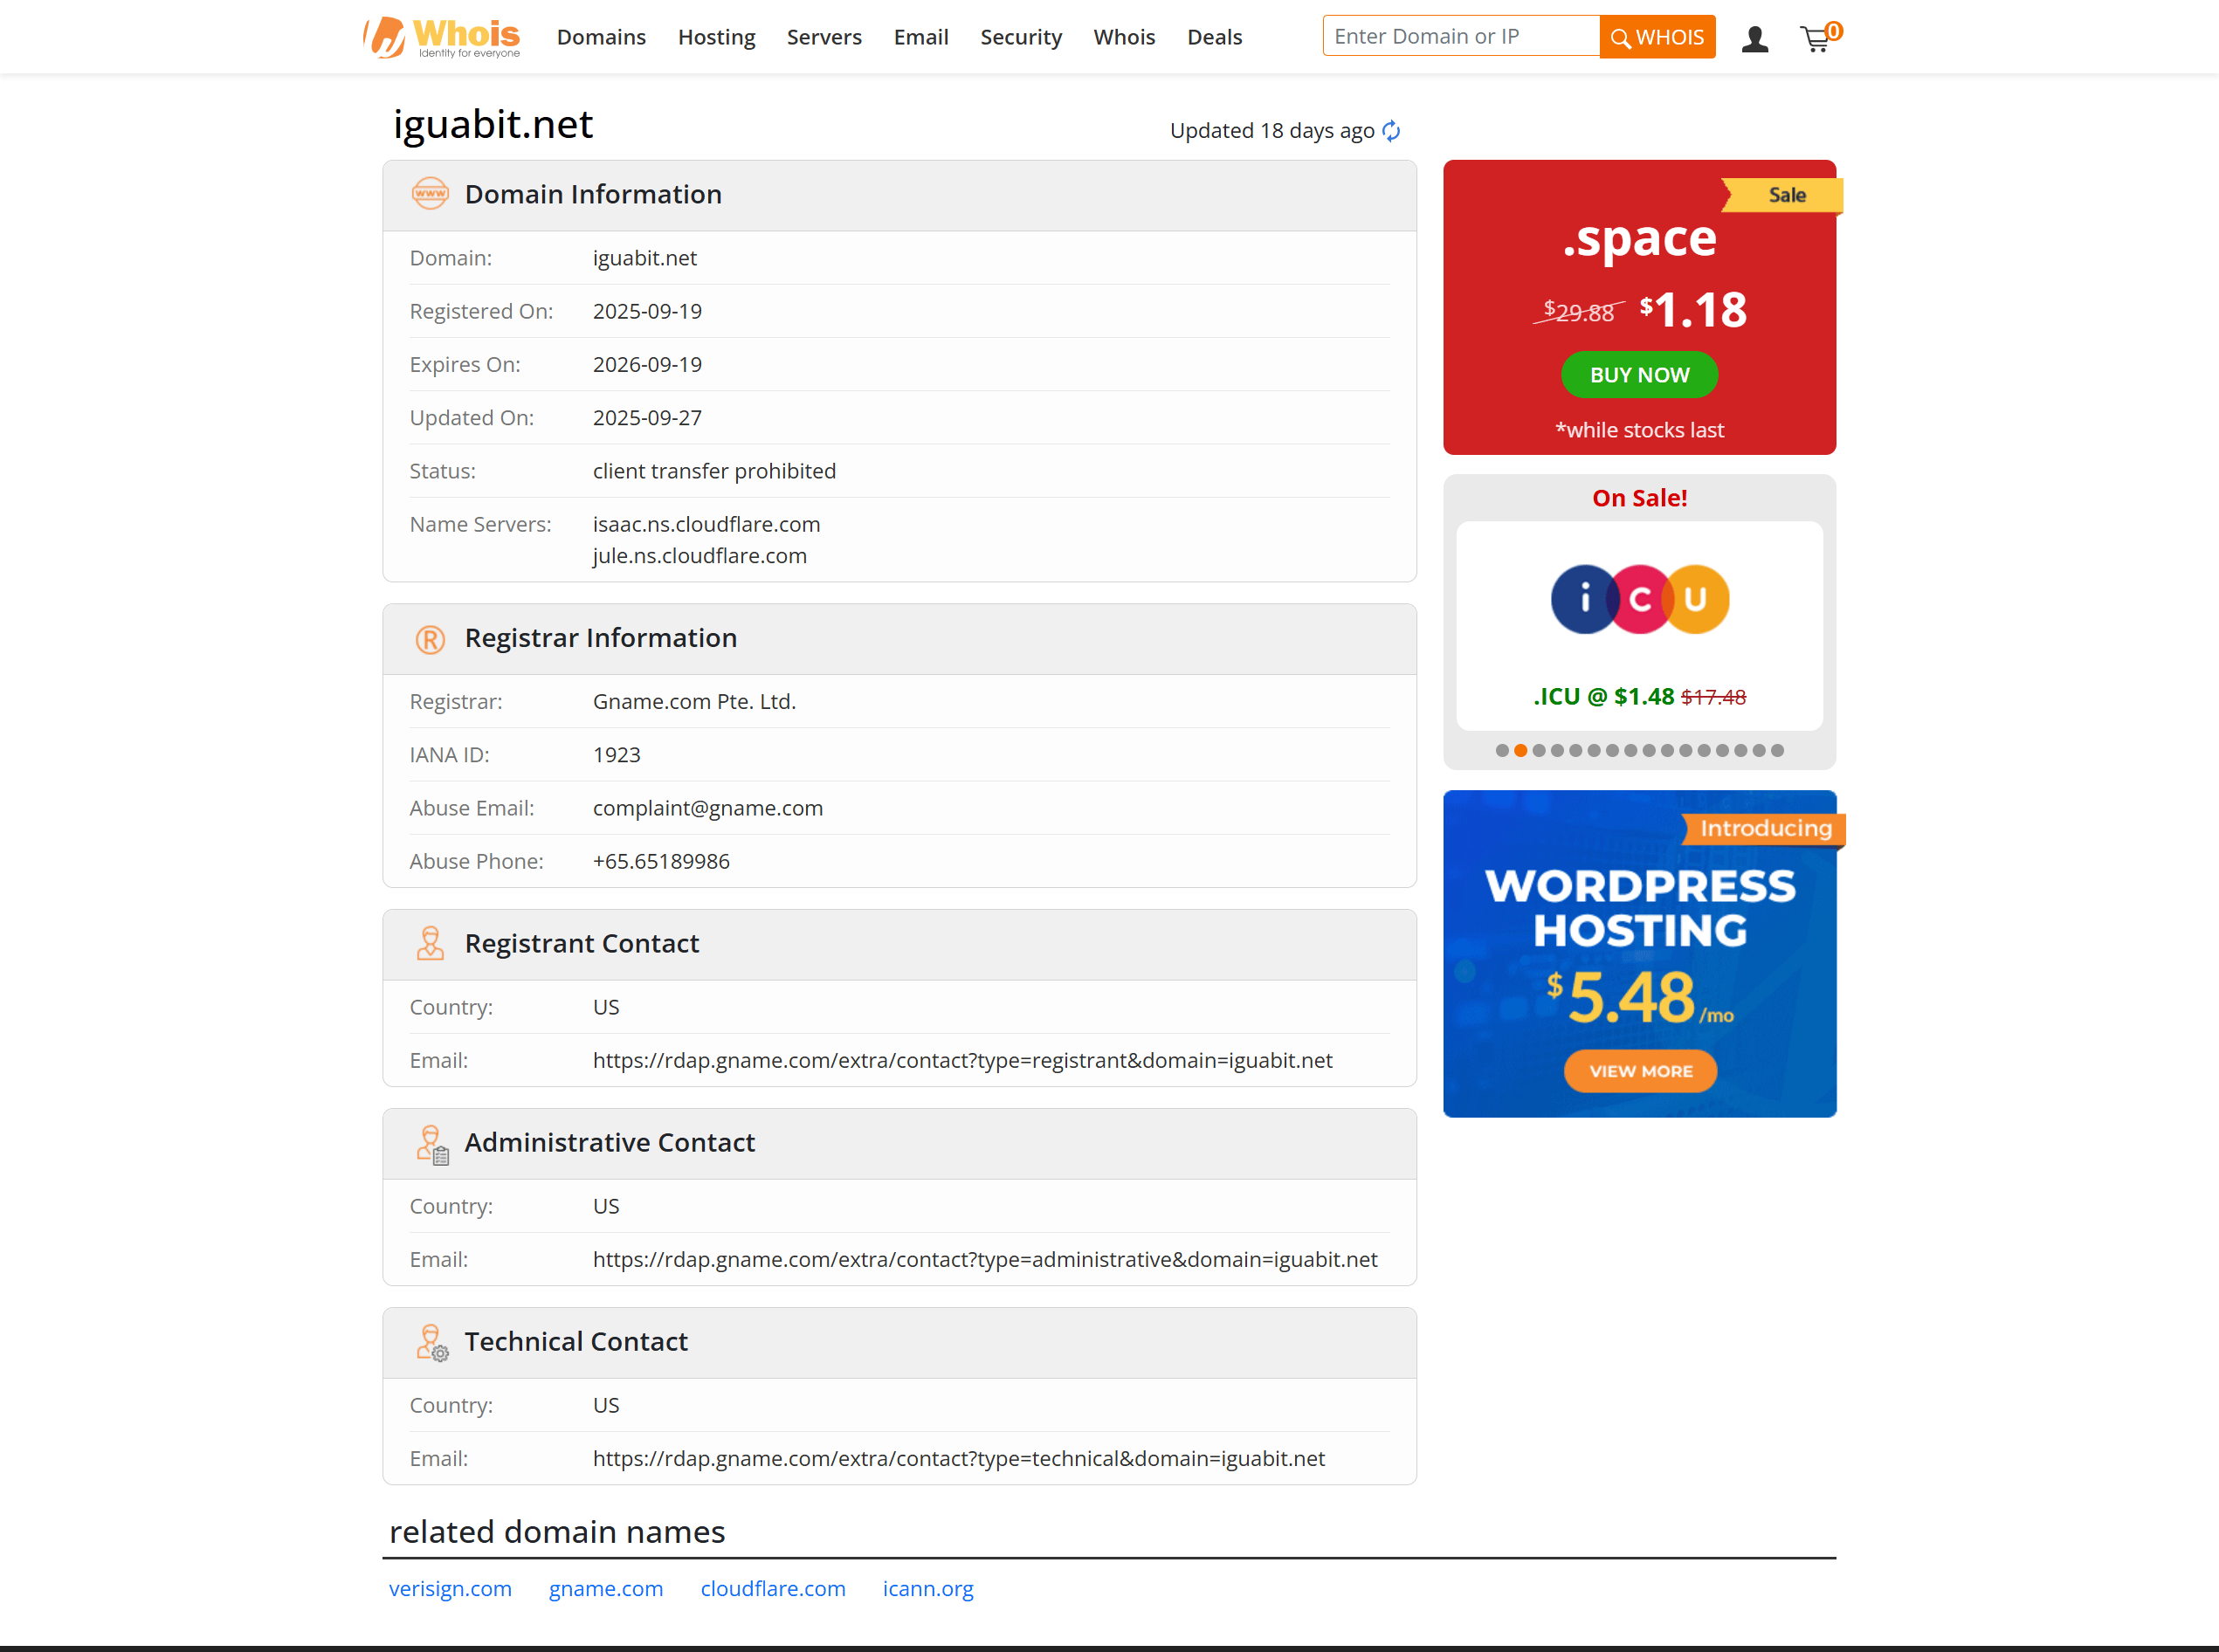This screenshot has width=2219, height=1652.
Task: Click name server jule.ns.cloudflare.com
Action: (x=700, y=556)
